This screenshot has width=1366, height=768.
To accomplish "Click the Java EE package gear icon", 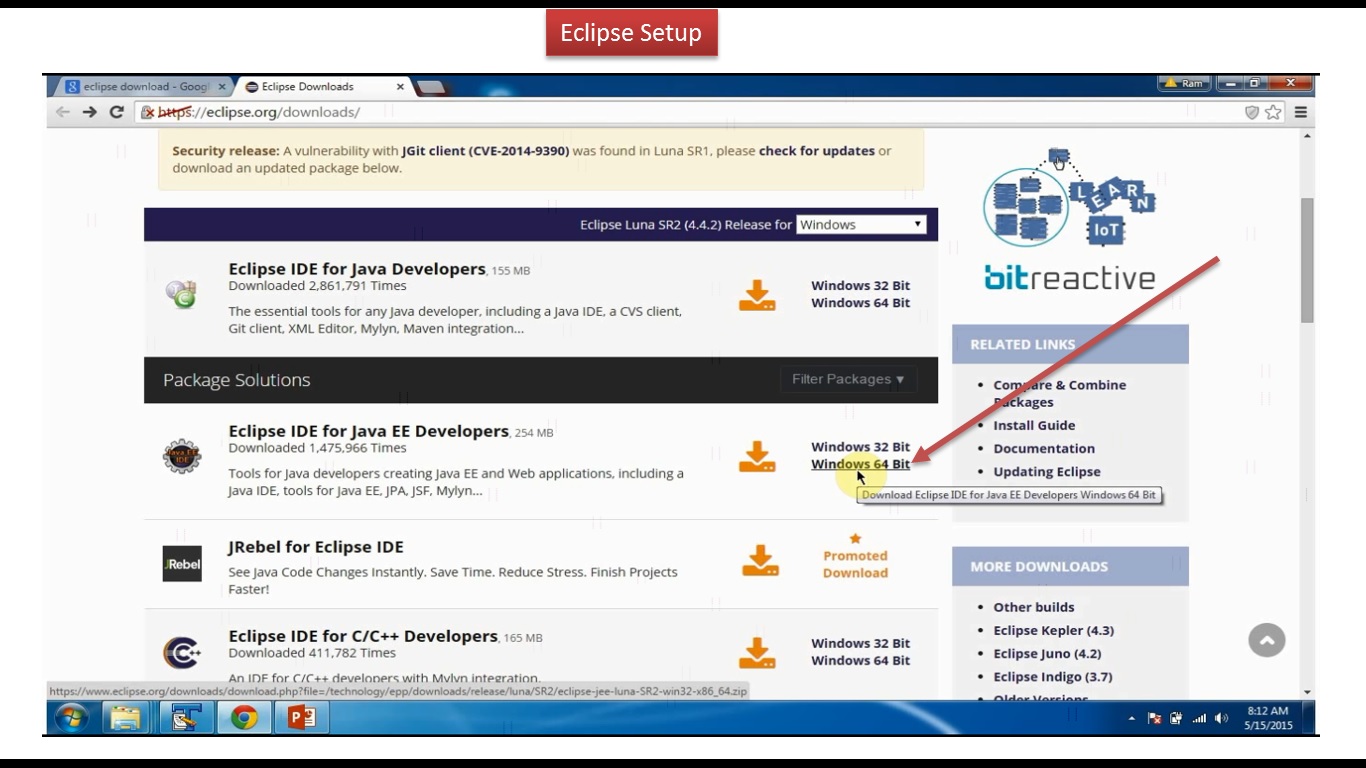I will (182, 456).
